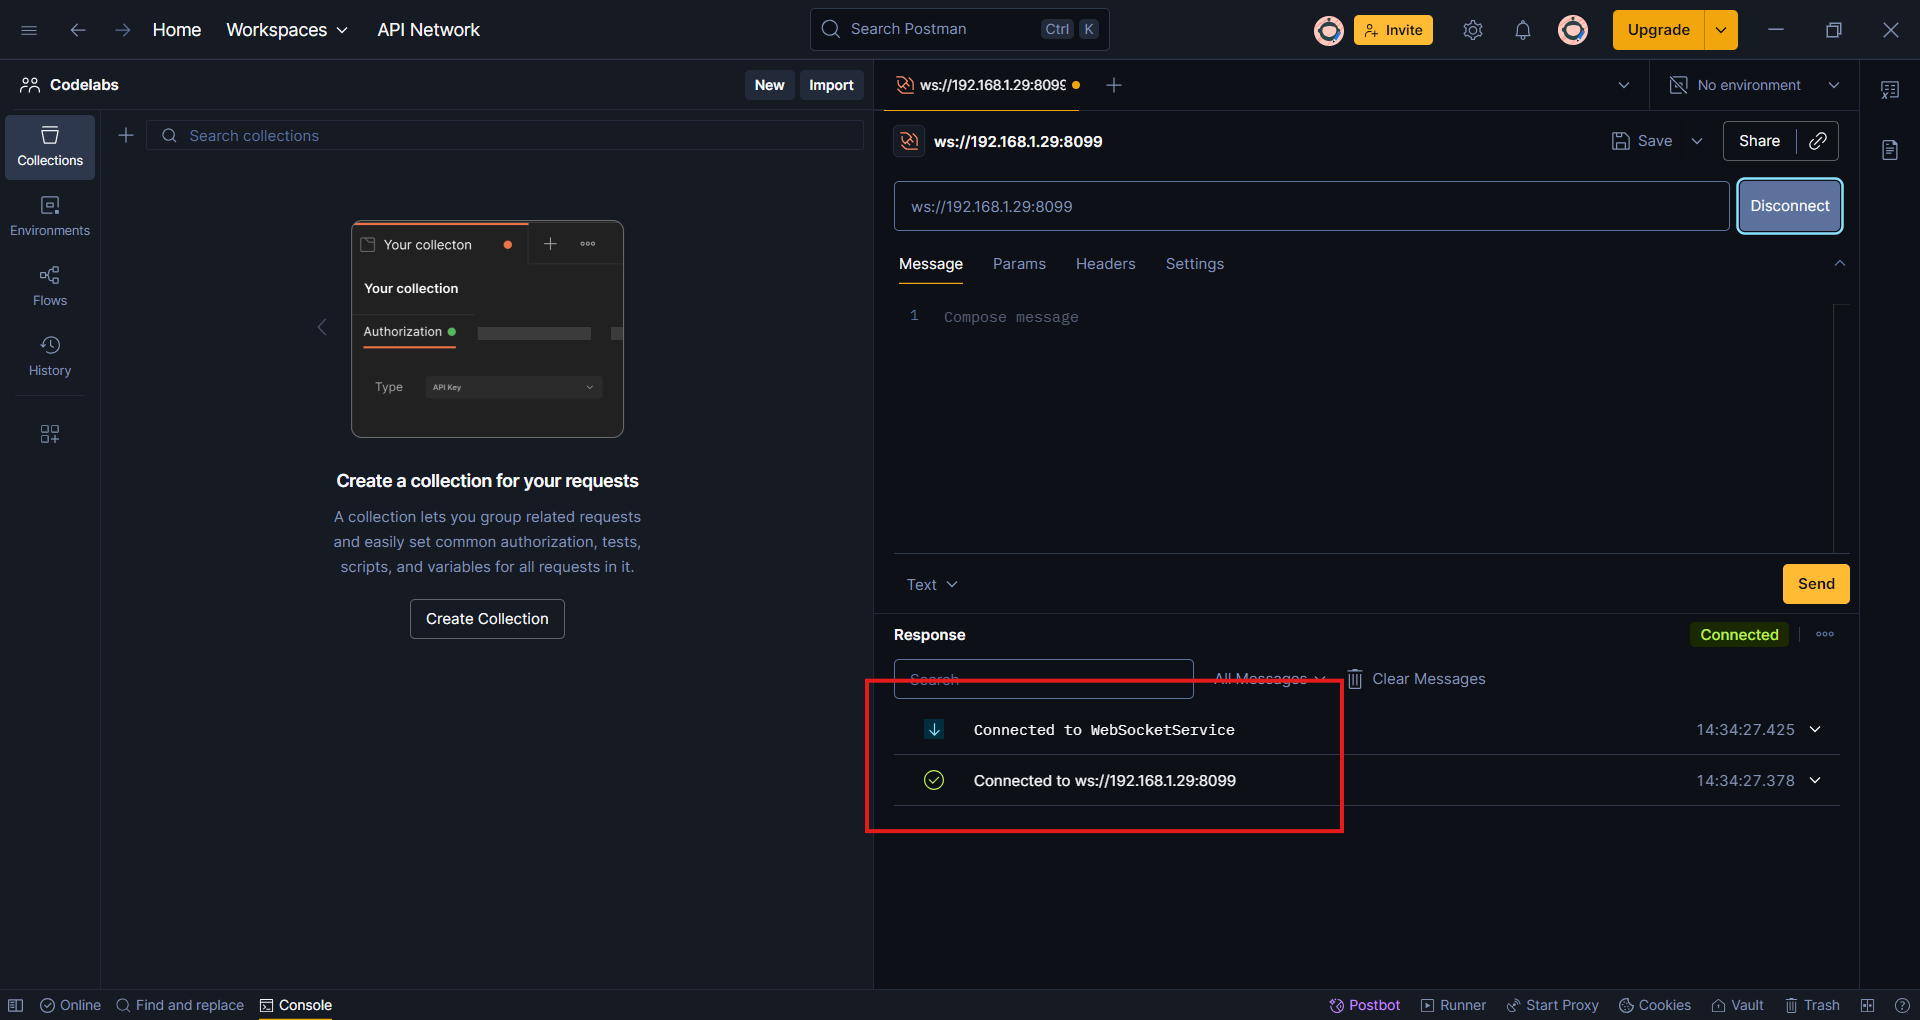Screen dimensions: 1920x1020
Task: Switch to the Headers tab
Action: click(1105, 264)
